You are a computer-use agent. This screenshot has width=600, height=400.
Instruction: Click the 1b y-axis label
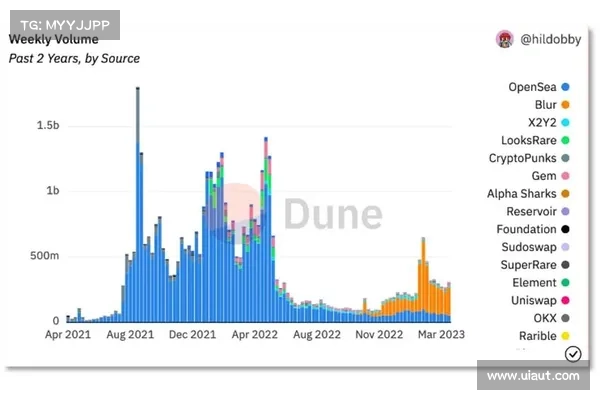(x=53, y=190)
